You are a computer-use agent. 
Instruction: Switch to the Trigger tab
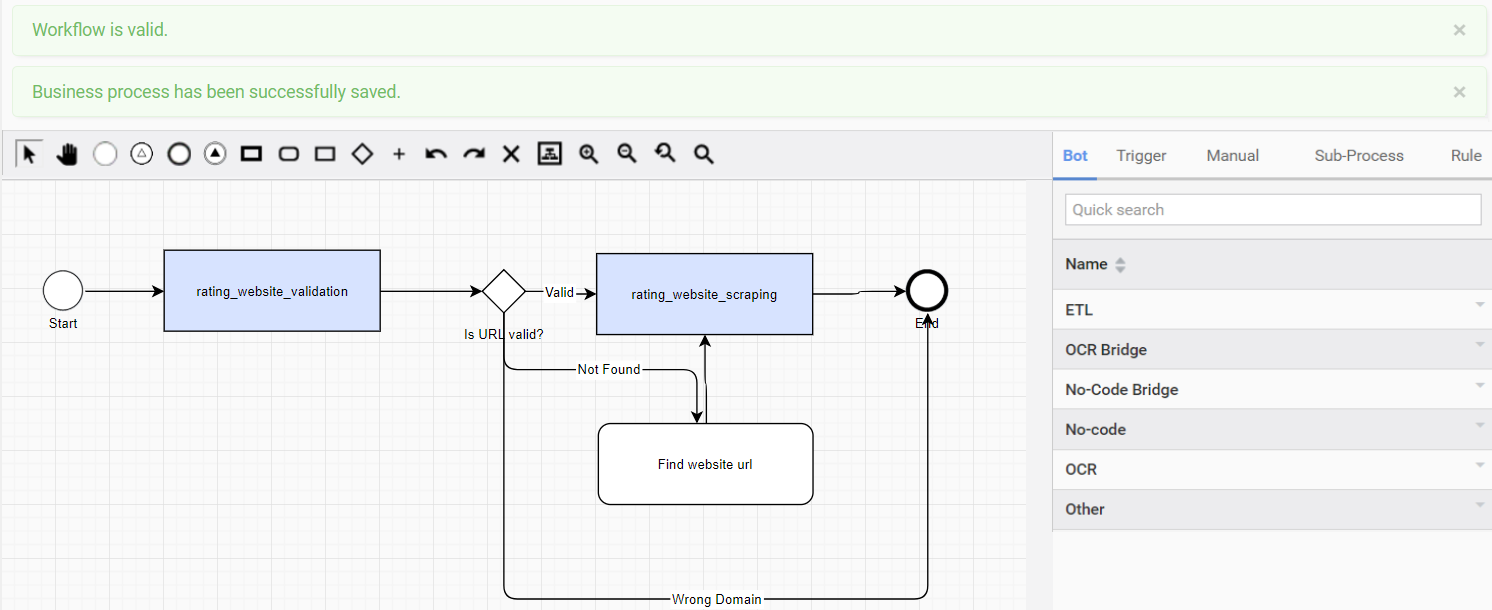tap(1141, 155)
